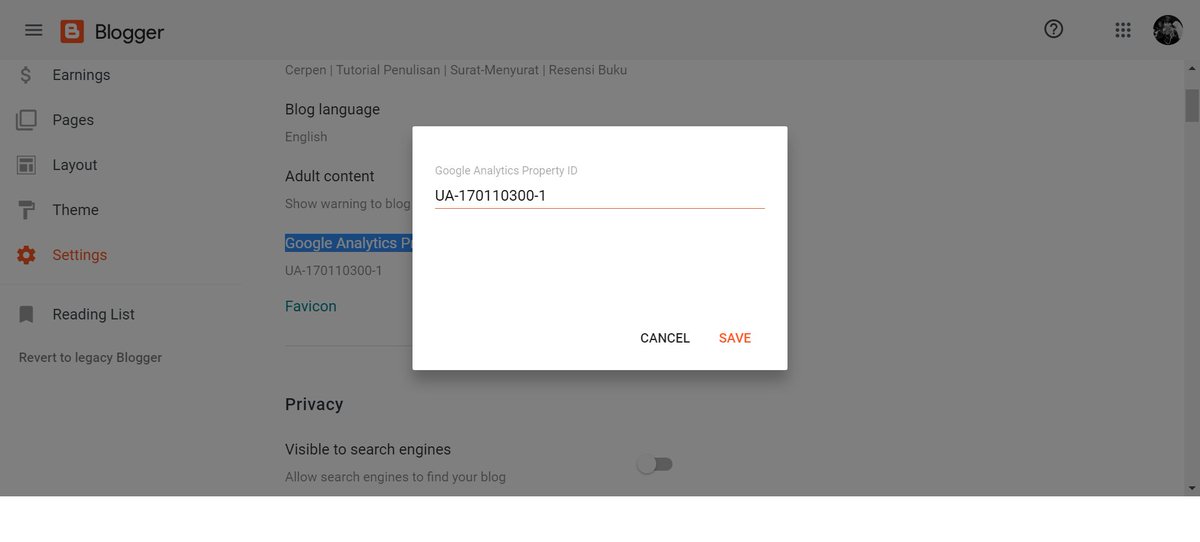Click the English language value
The height and width of the screenshot is (542, 1200).
tap(306, 137)
